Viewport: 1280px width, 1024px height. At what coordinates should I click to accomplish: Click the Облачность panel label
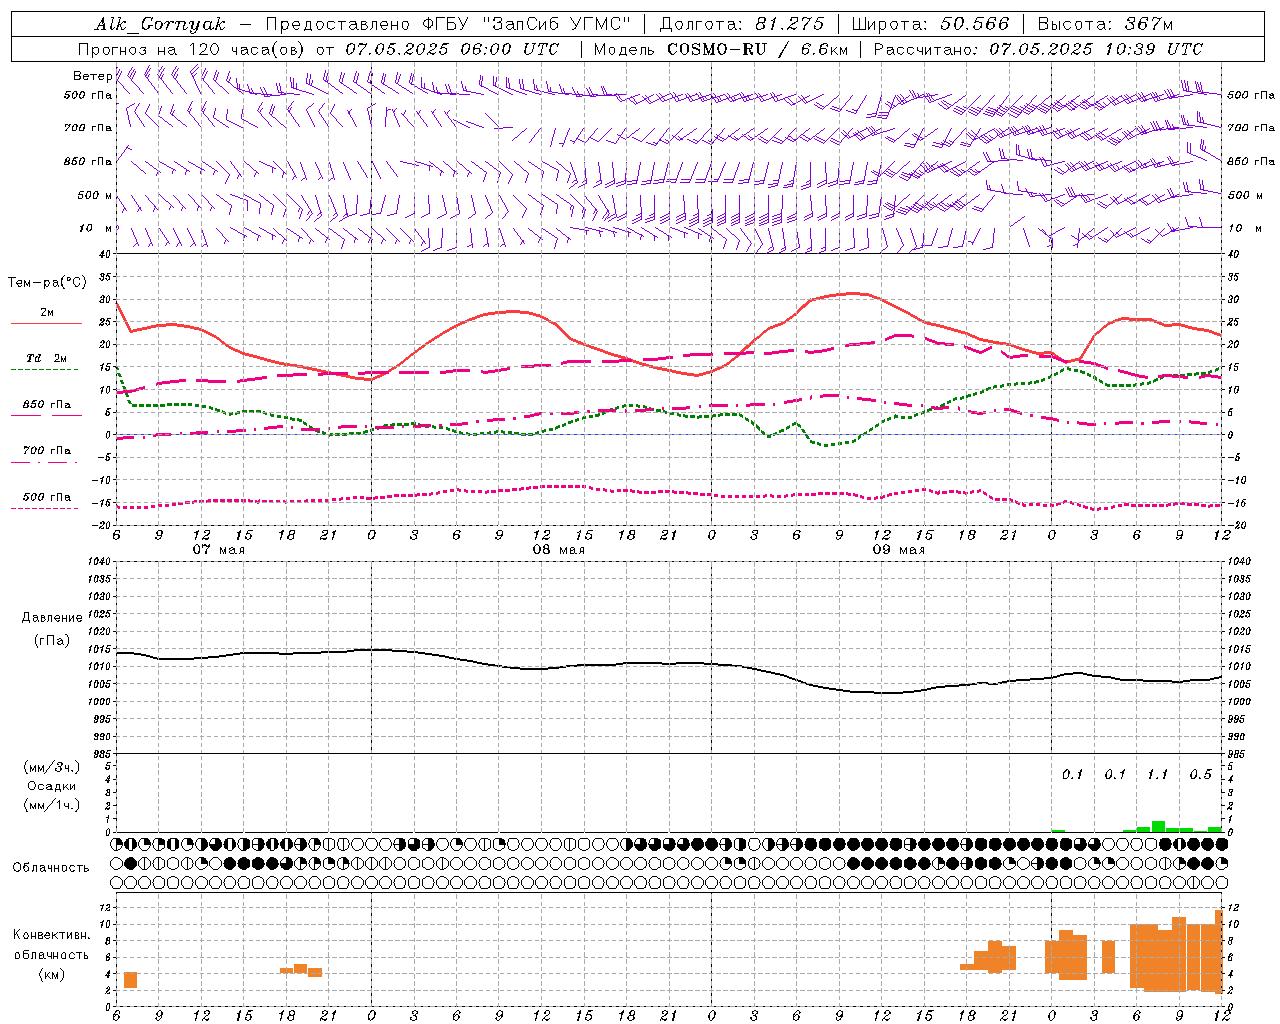[51, 867]
